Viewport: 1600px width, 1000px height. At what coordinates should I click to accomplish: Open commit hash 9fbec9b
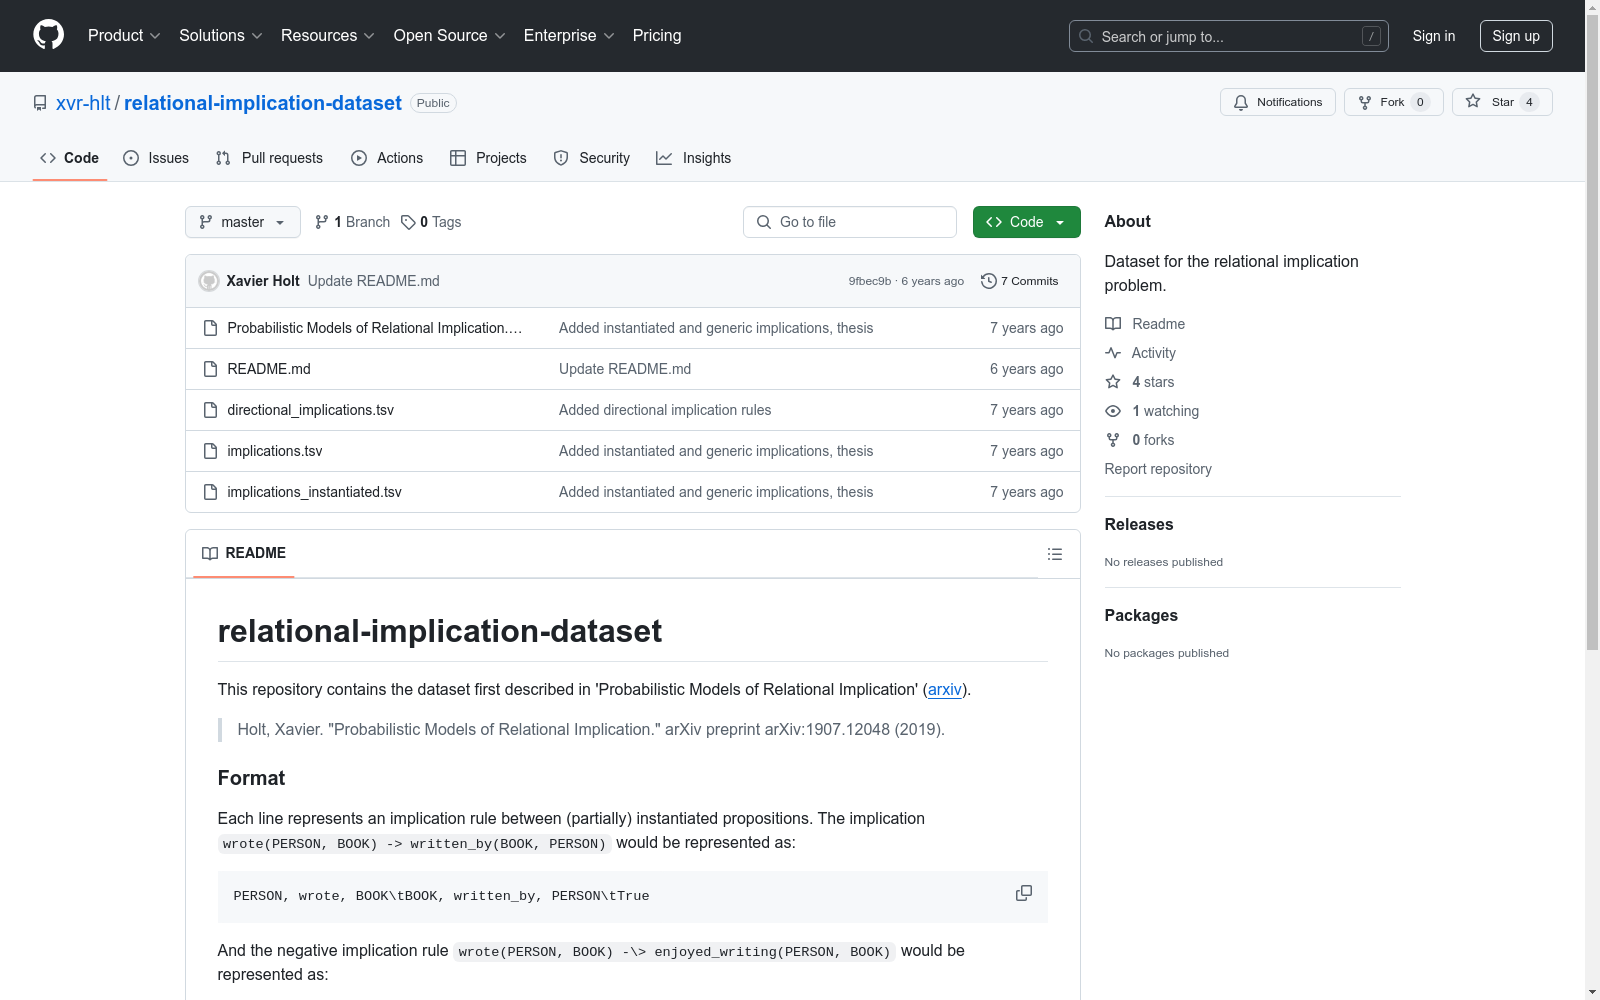(x=870, y=281)
